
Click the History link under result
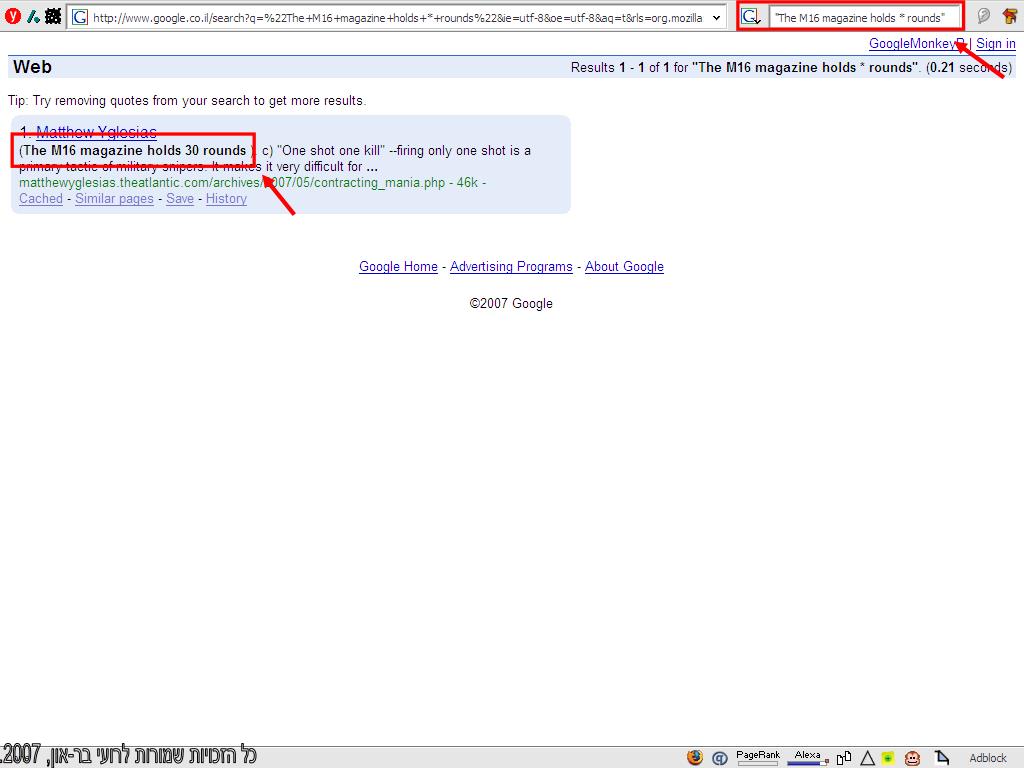click(x=226, y=199)
